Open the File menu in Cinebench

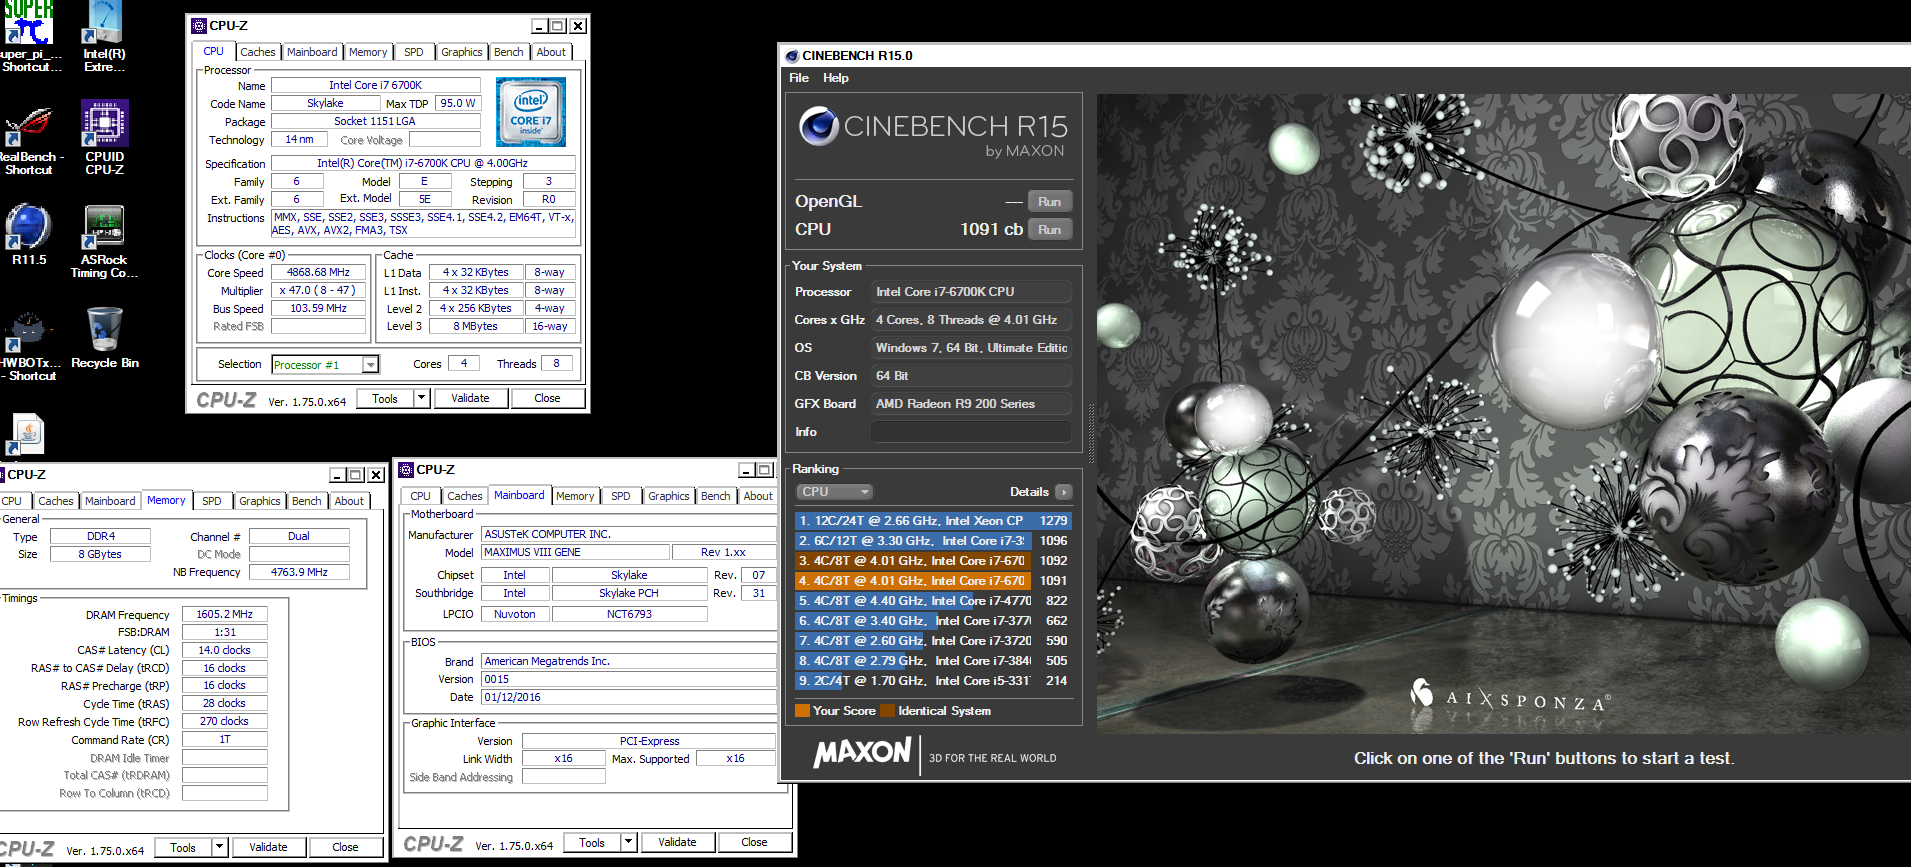click(x=799, y=78)
